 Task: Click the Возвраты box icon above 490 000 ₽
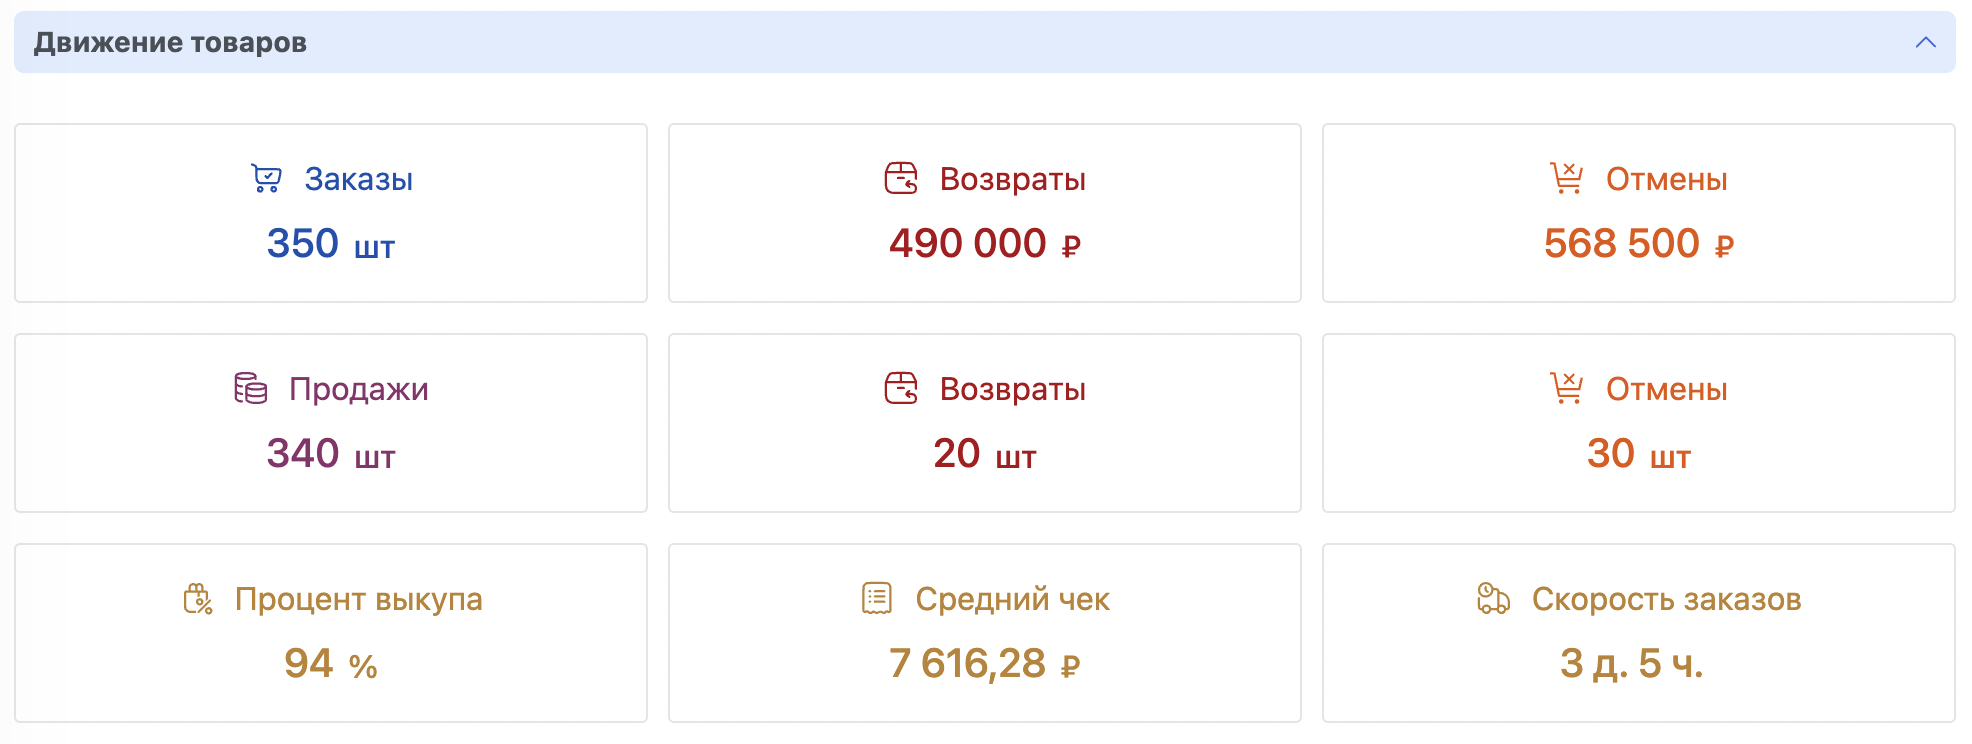(x=901, y=178)
